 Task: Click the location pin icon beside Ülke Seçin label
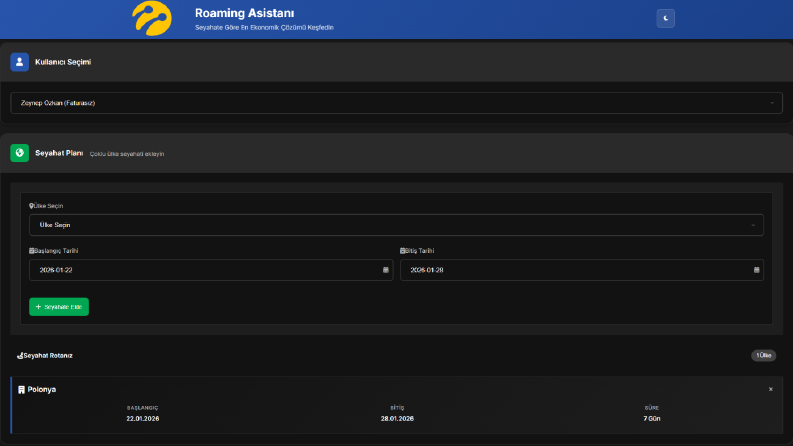[31, 206]
